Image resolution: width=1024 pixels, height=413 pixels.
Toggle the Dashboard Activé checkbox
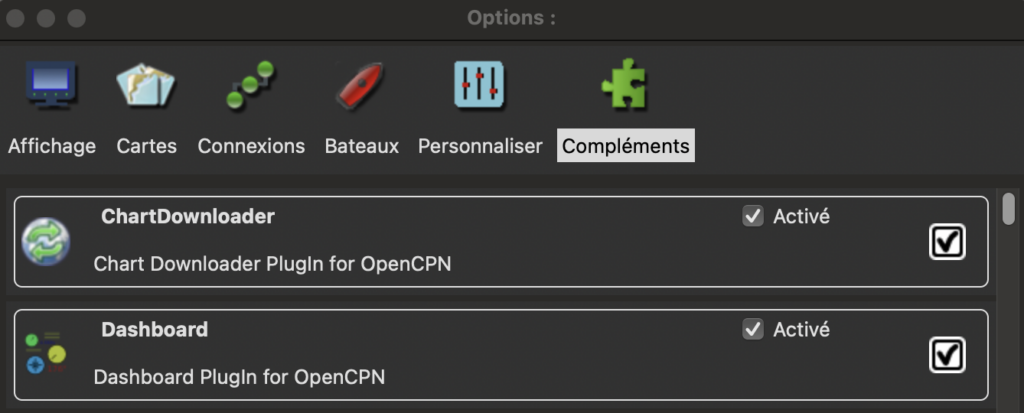click(753, 329)
